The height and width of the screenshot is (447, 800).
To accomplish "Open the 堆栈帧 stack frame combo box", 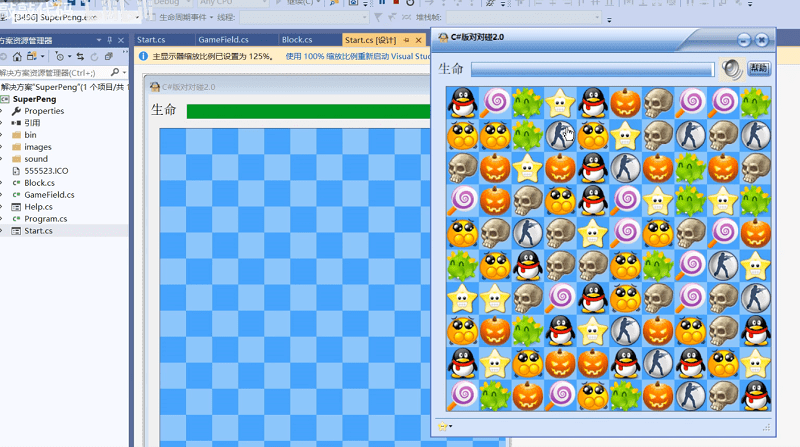I will coord(524,17).
